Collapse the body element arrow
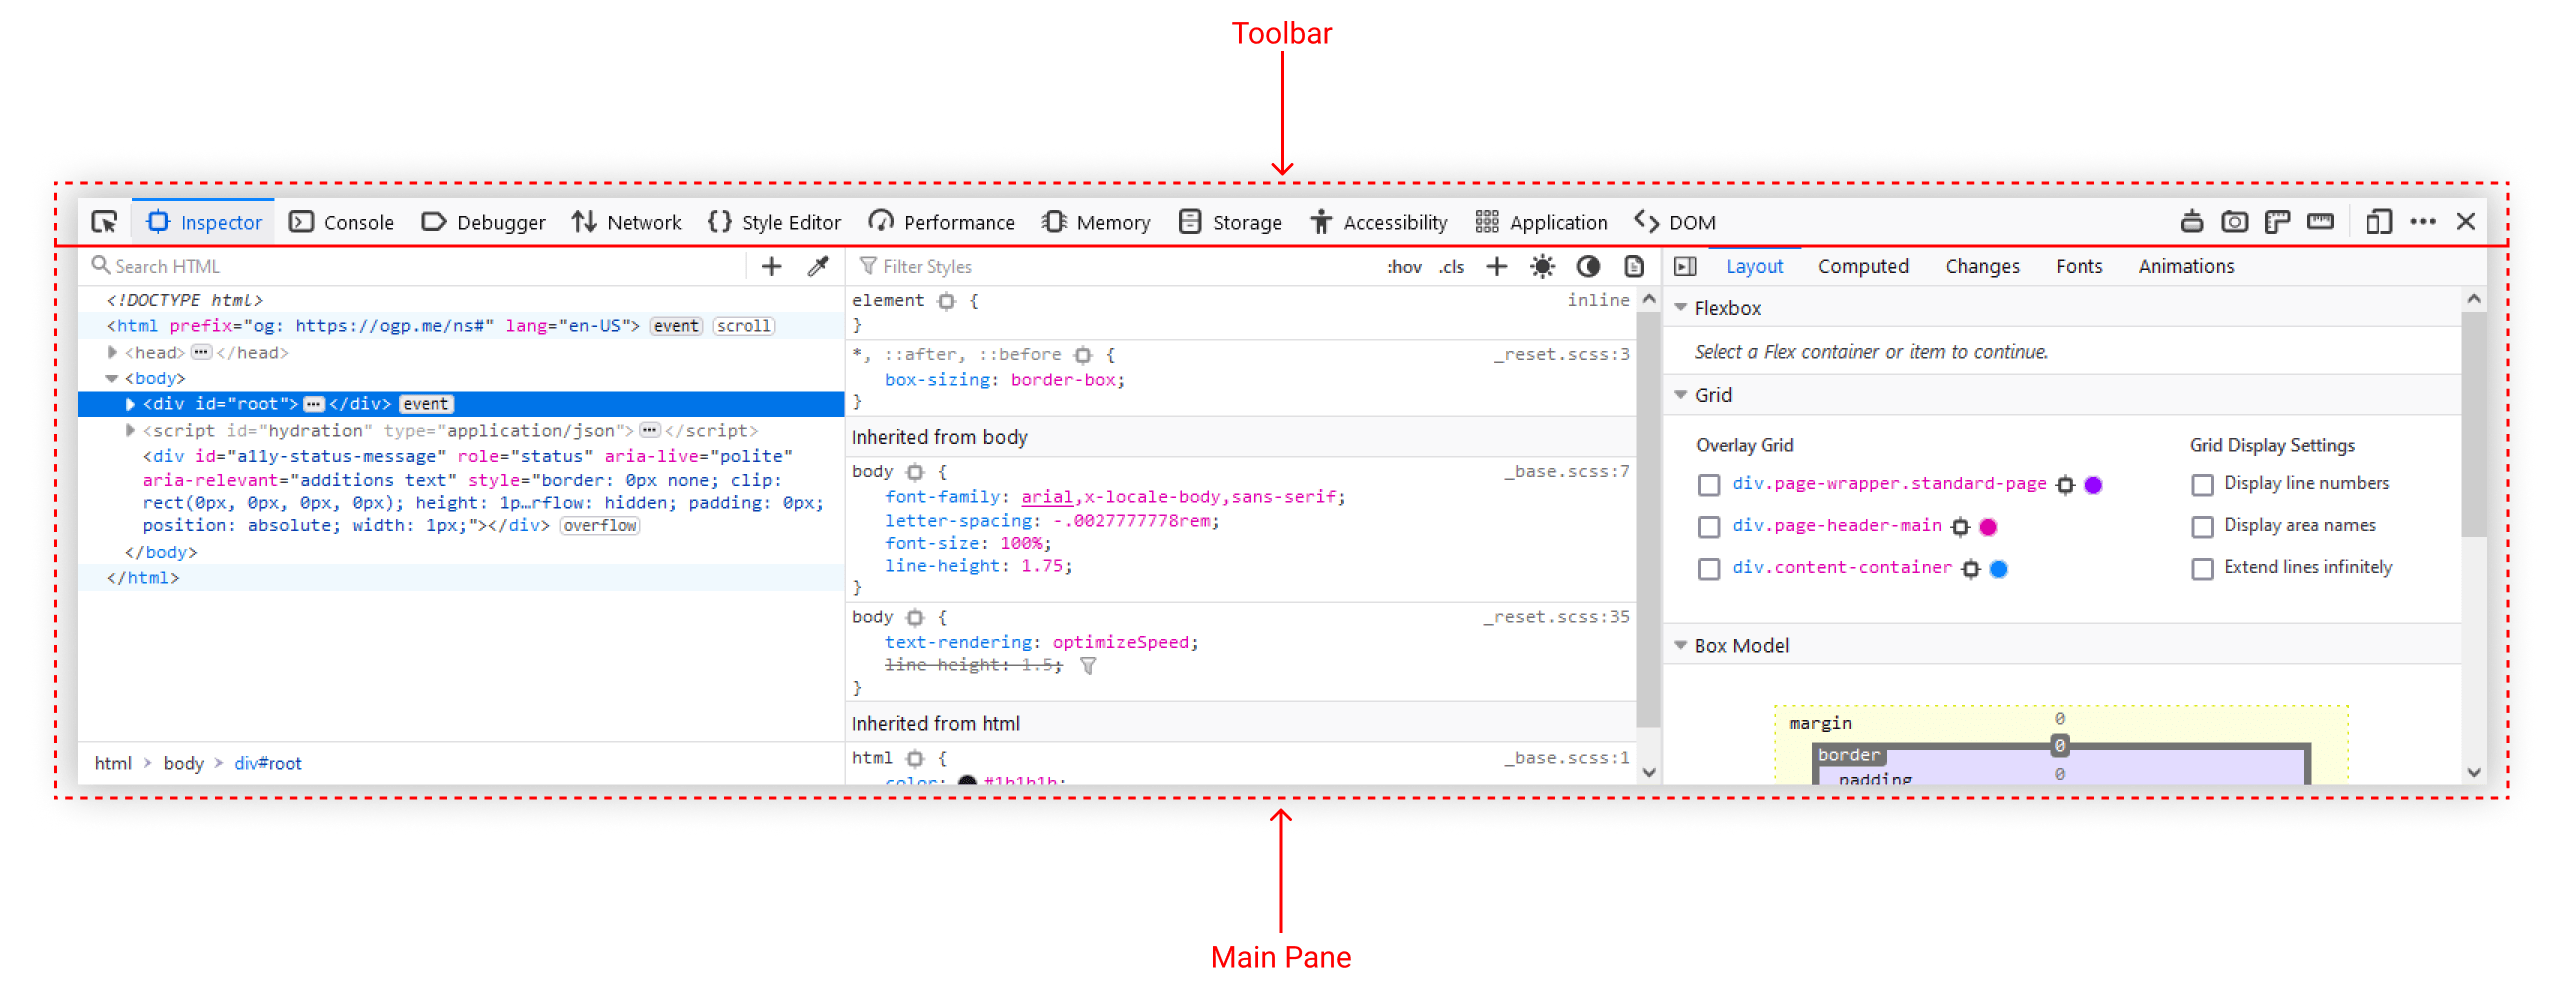The width and height of the screenshot is (2564, 990). tap(112, 378)
